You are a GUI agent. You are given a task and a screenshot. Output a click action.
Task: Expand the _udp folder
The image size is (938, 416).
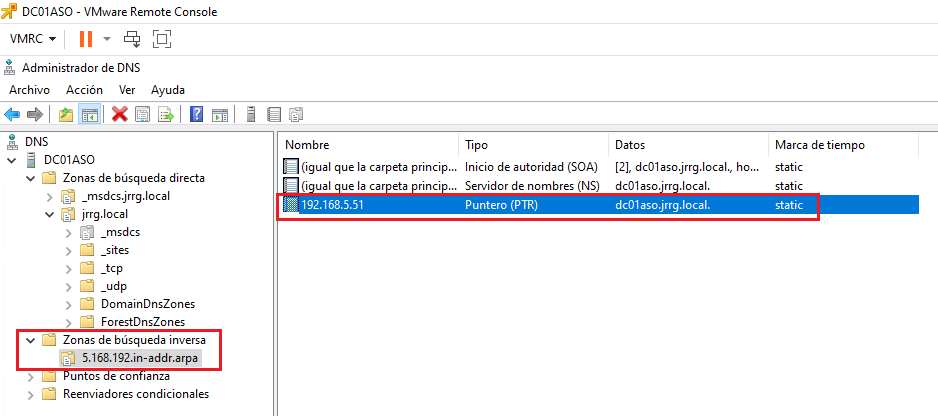pos(69,286)
